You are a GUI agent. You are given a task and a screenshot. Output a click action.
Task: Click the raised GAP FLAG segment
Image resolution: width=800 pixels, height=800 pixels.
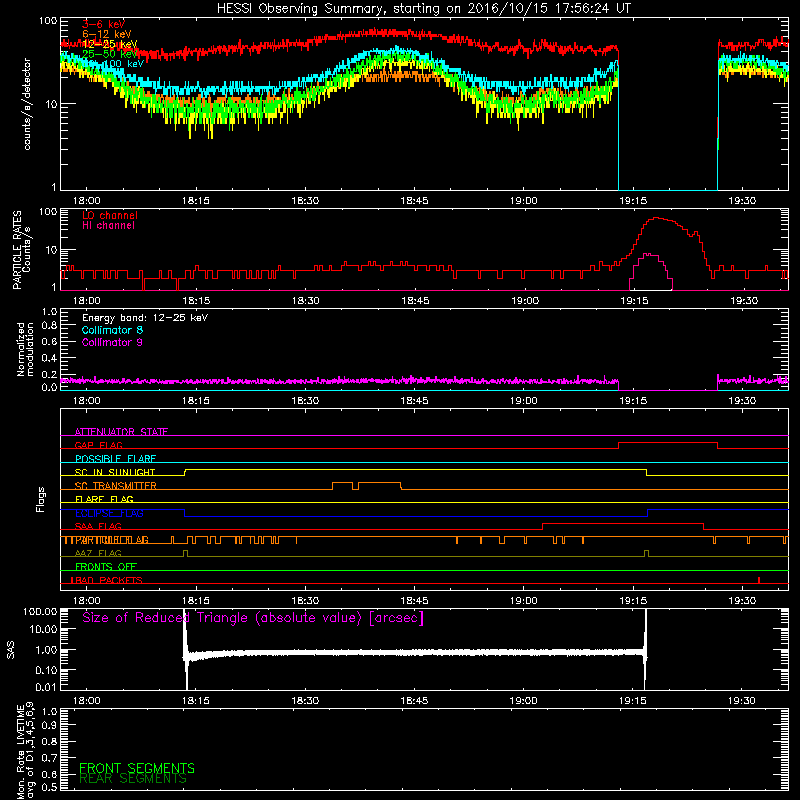coord(668,443)
